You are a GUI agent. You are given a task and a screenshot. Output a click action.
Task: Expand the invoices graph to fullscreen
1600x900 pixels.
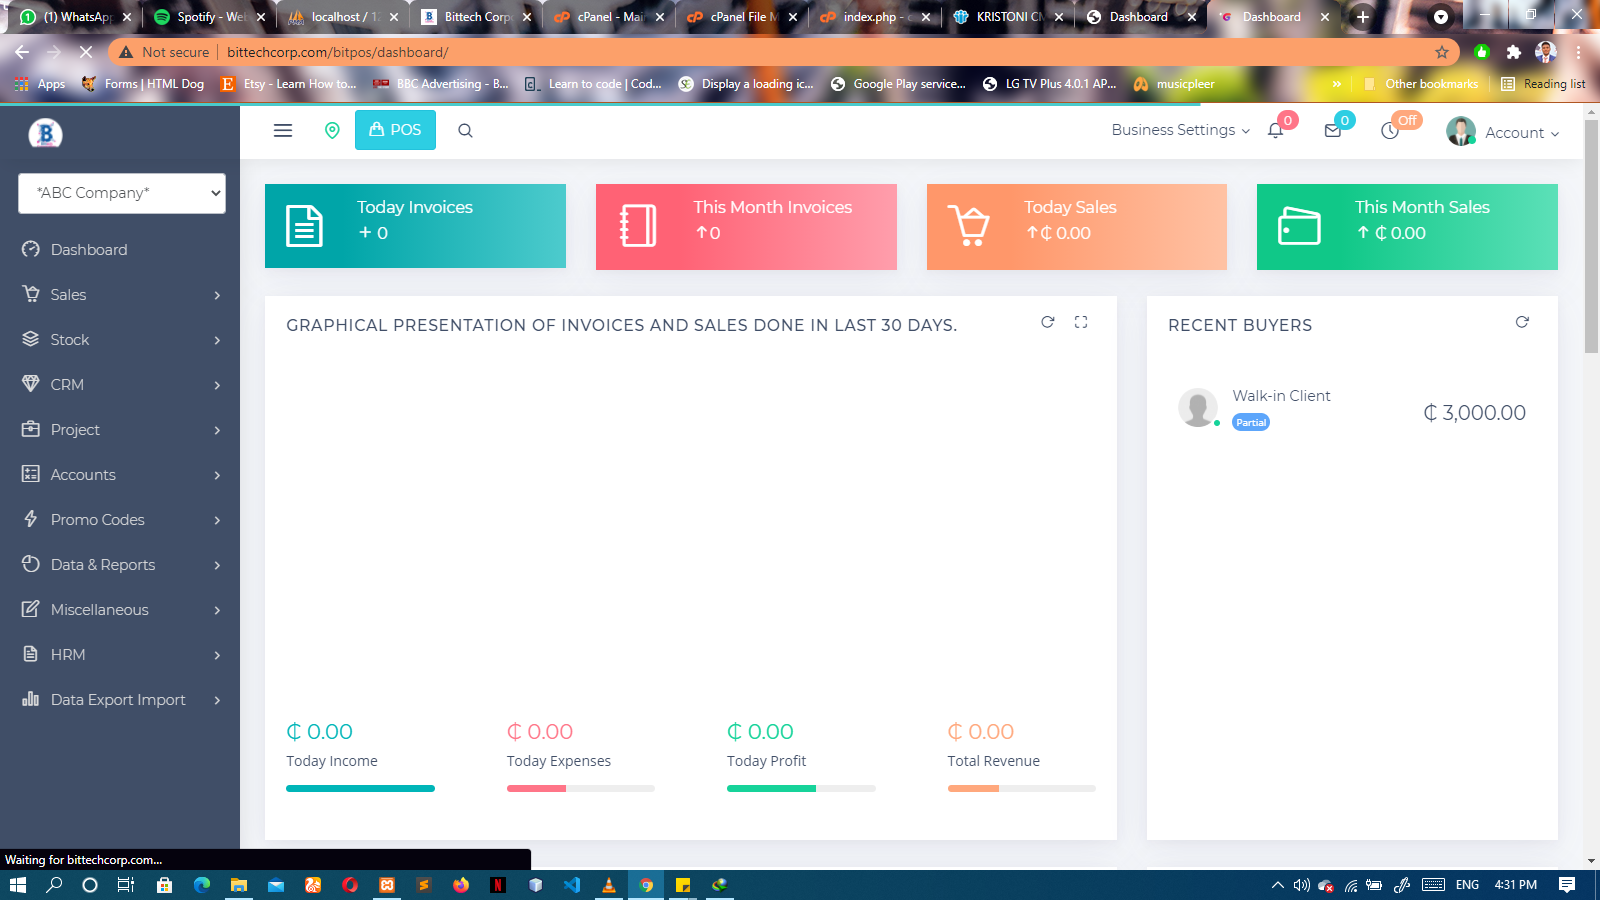tap(1081, 322)
